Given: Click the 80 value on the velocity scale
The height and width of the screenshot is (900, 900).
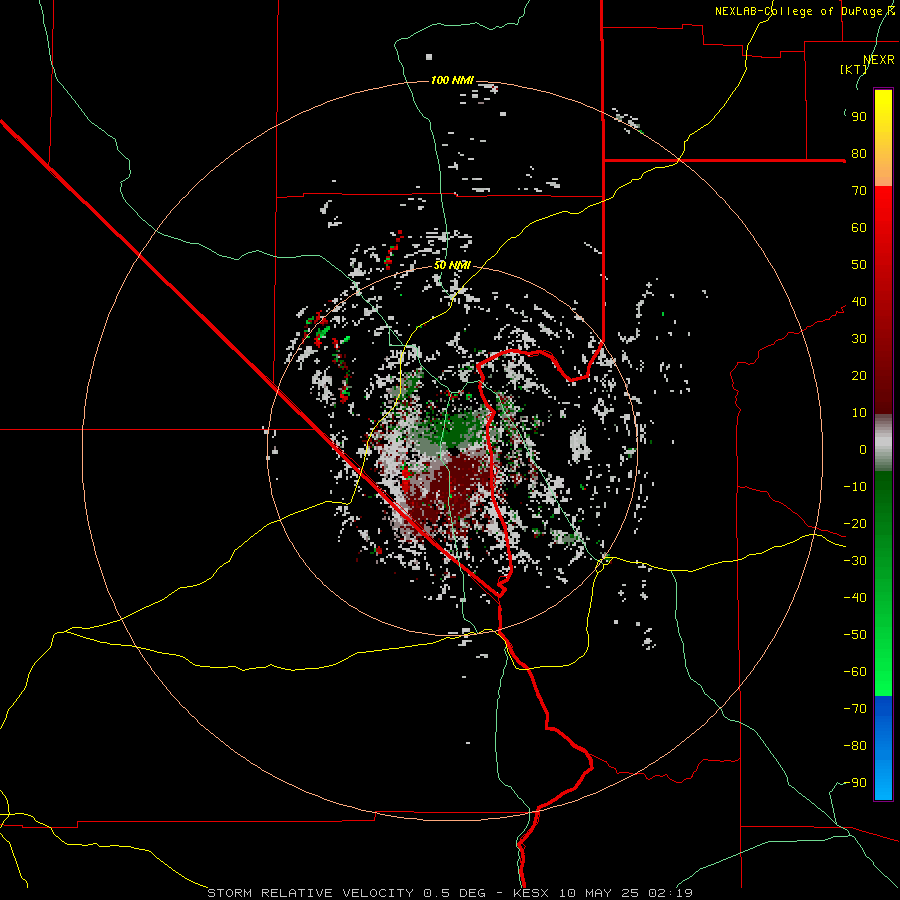Looking at the screenshot, I should tap(859, 154).
